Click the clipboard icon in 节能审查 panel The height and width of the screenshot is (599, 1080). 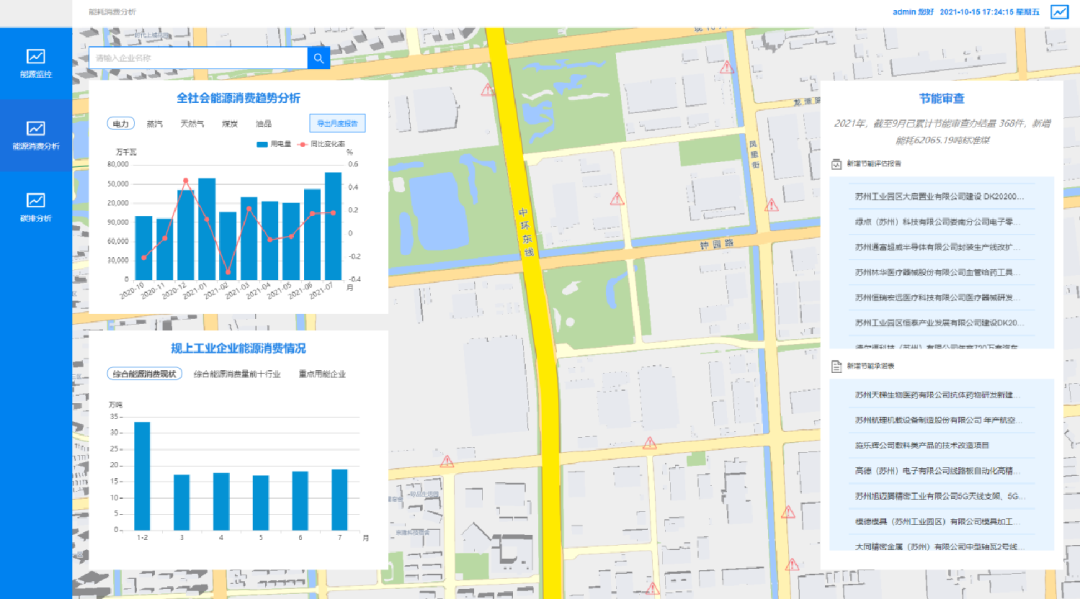837,163
